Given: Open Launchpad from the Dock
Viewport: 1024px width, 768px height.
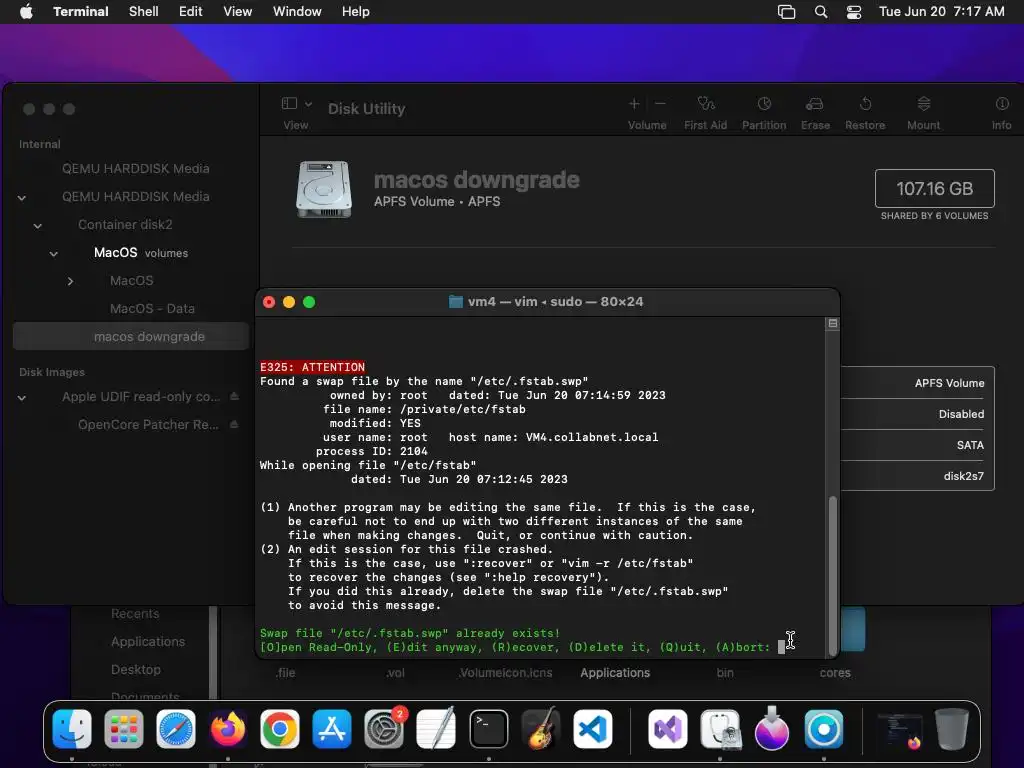Looking at the screenshot, I should (123, 729).
